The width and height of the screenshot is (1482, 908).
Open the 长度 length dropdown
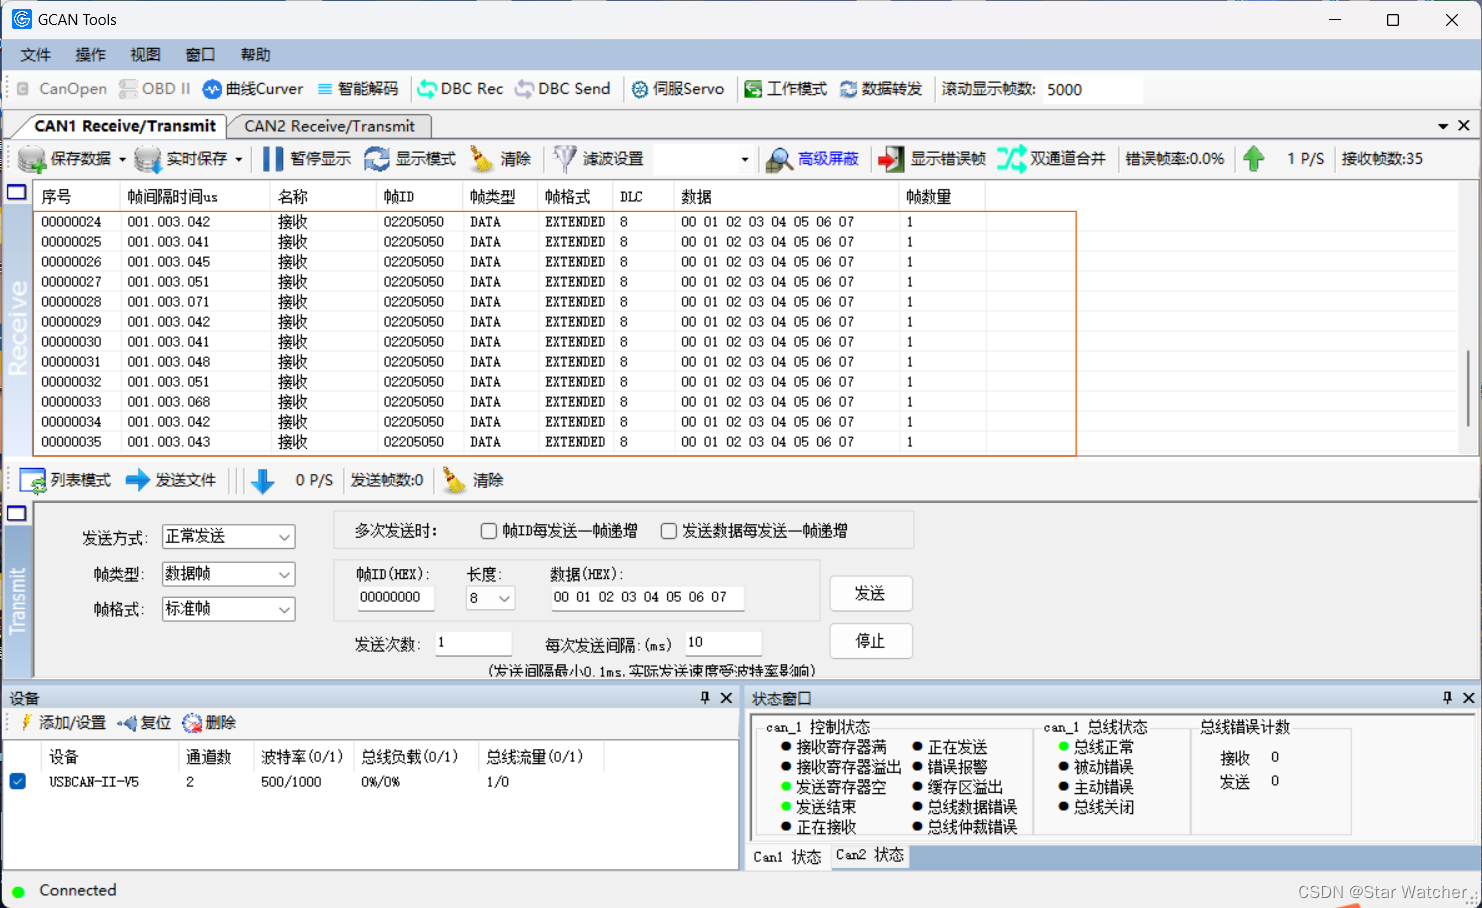click(x=504, y=598)
